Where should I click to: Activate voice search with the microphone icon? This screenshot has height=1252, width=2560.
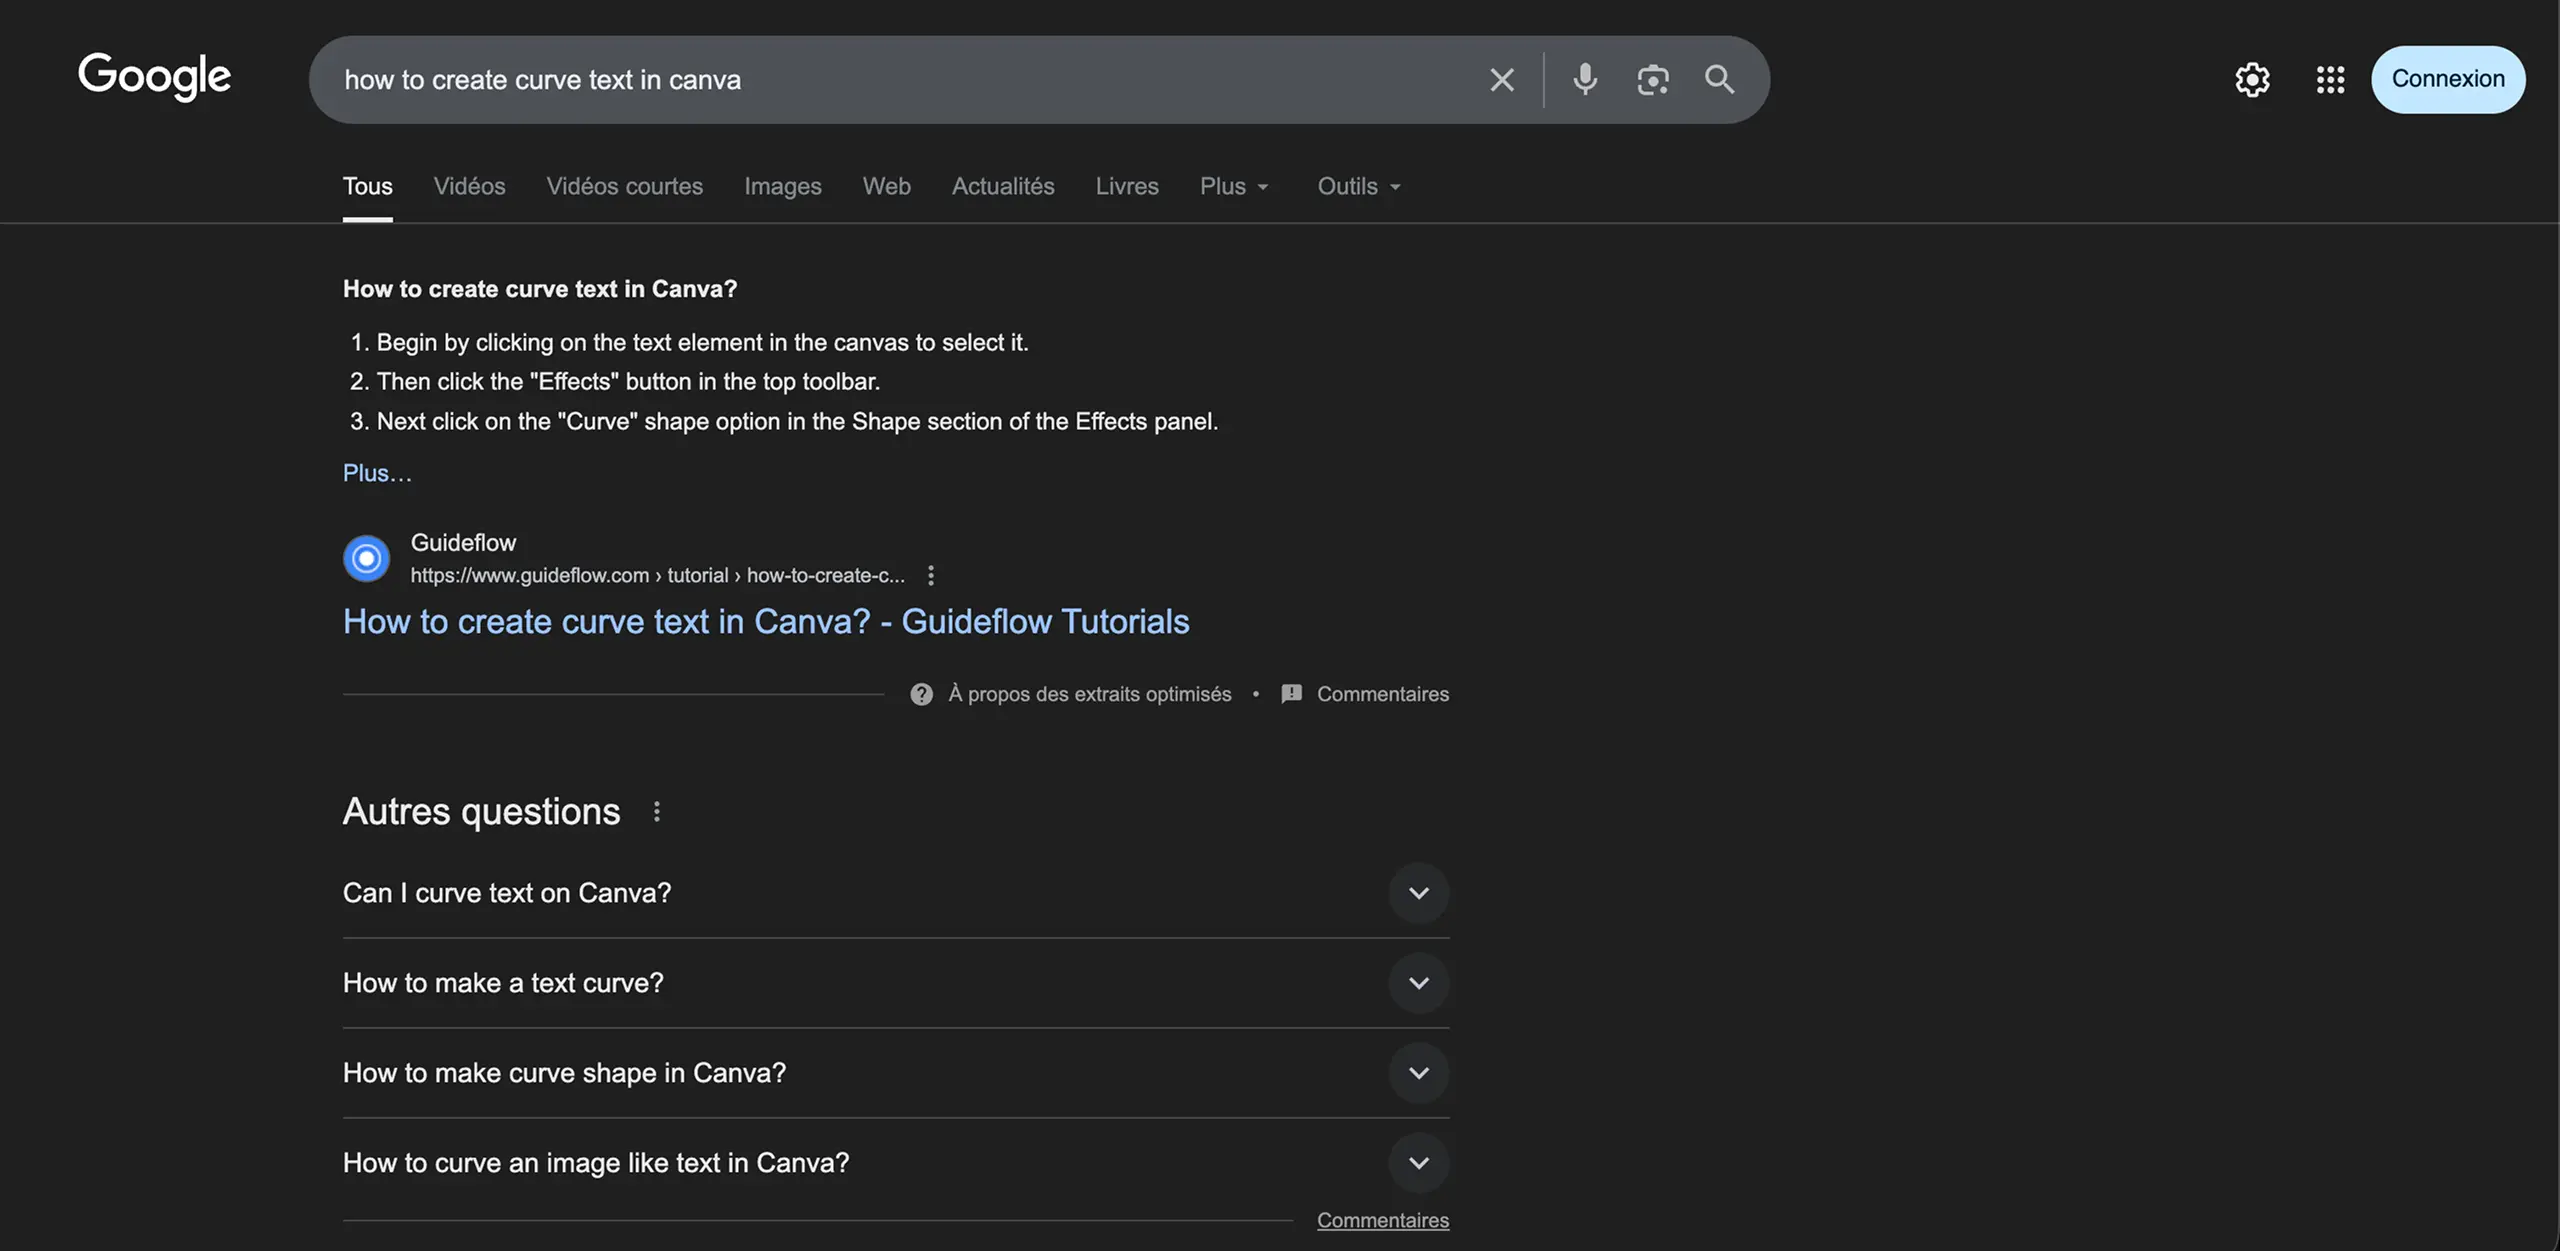1584,79
